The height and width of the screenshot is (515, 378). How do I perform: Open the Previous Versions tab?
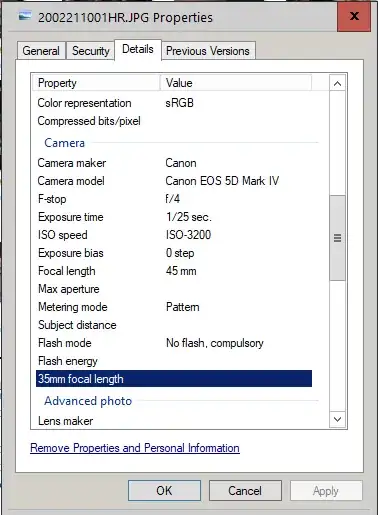[208, 51]
